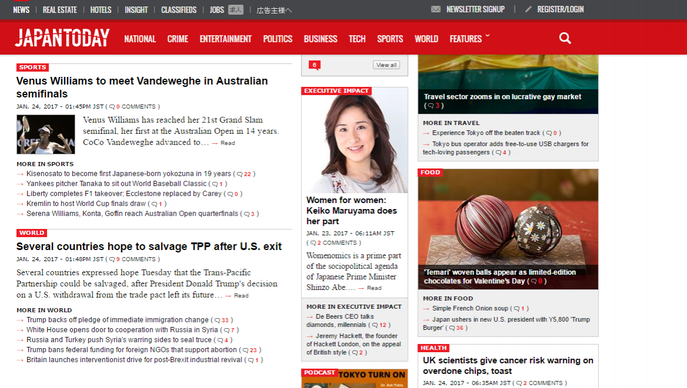Open comments bubble on Venus Williams article
Viewport: 687px width, 388px height.
112,106
